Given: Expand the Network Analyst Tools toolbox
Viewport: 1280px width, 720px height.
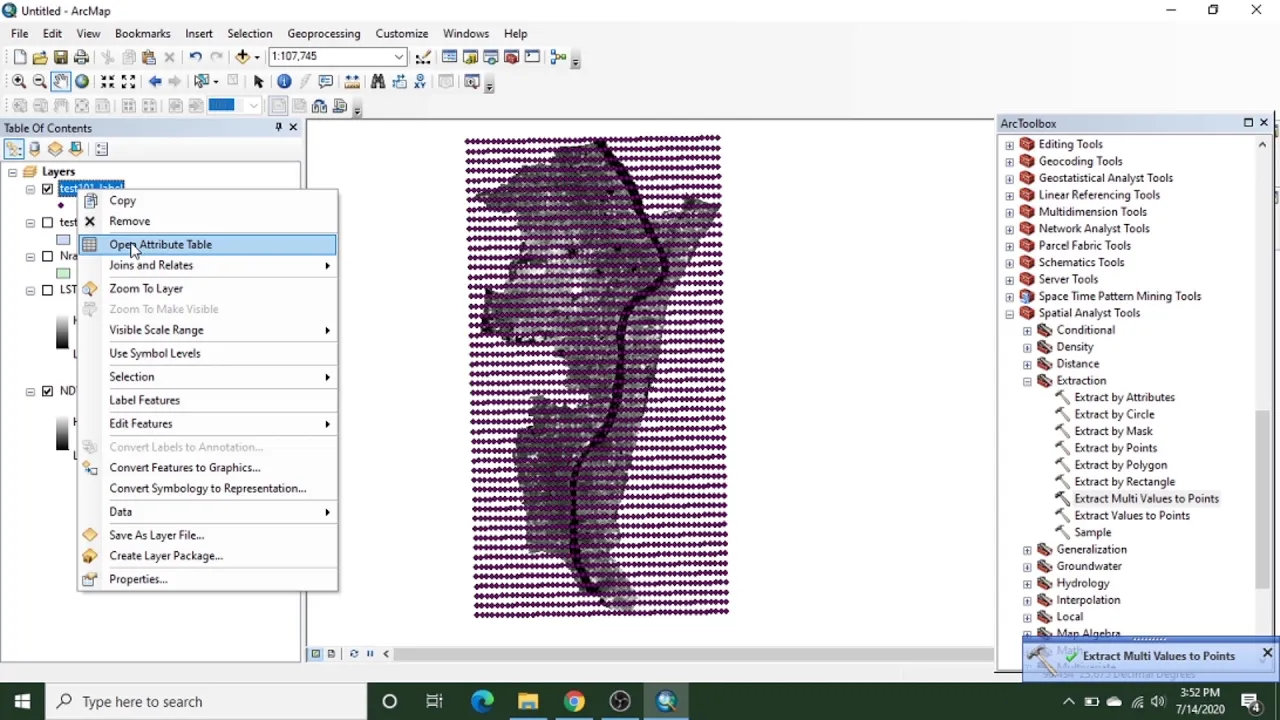Looking at the screenshot, I should pos(1009,229).
